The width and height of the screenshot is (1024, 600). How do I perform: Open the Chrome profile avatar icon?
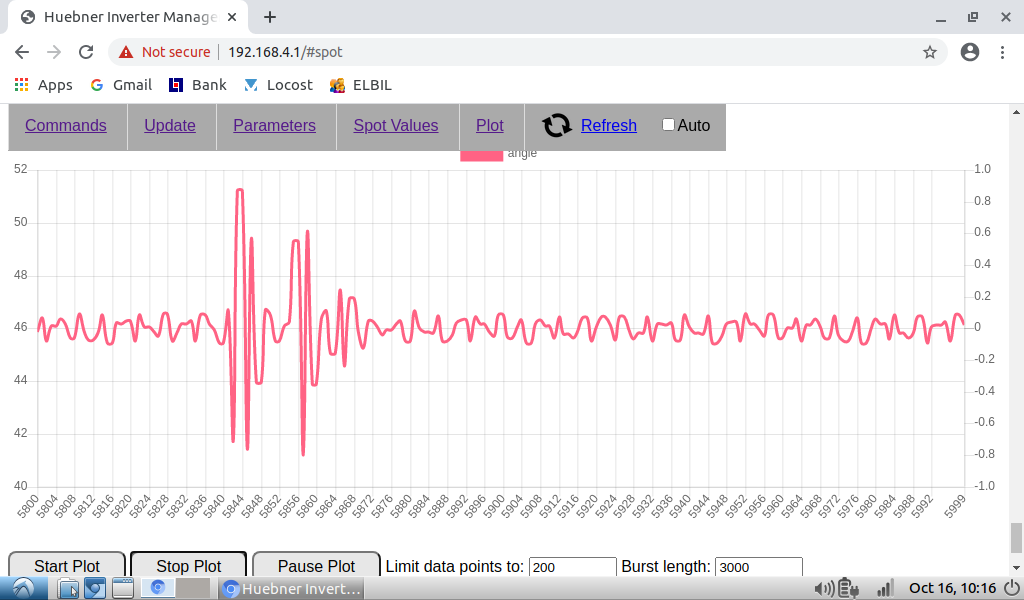tap(969, 52)
